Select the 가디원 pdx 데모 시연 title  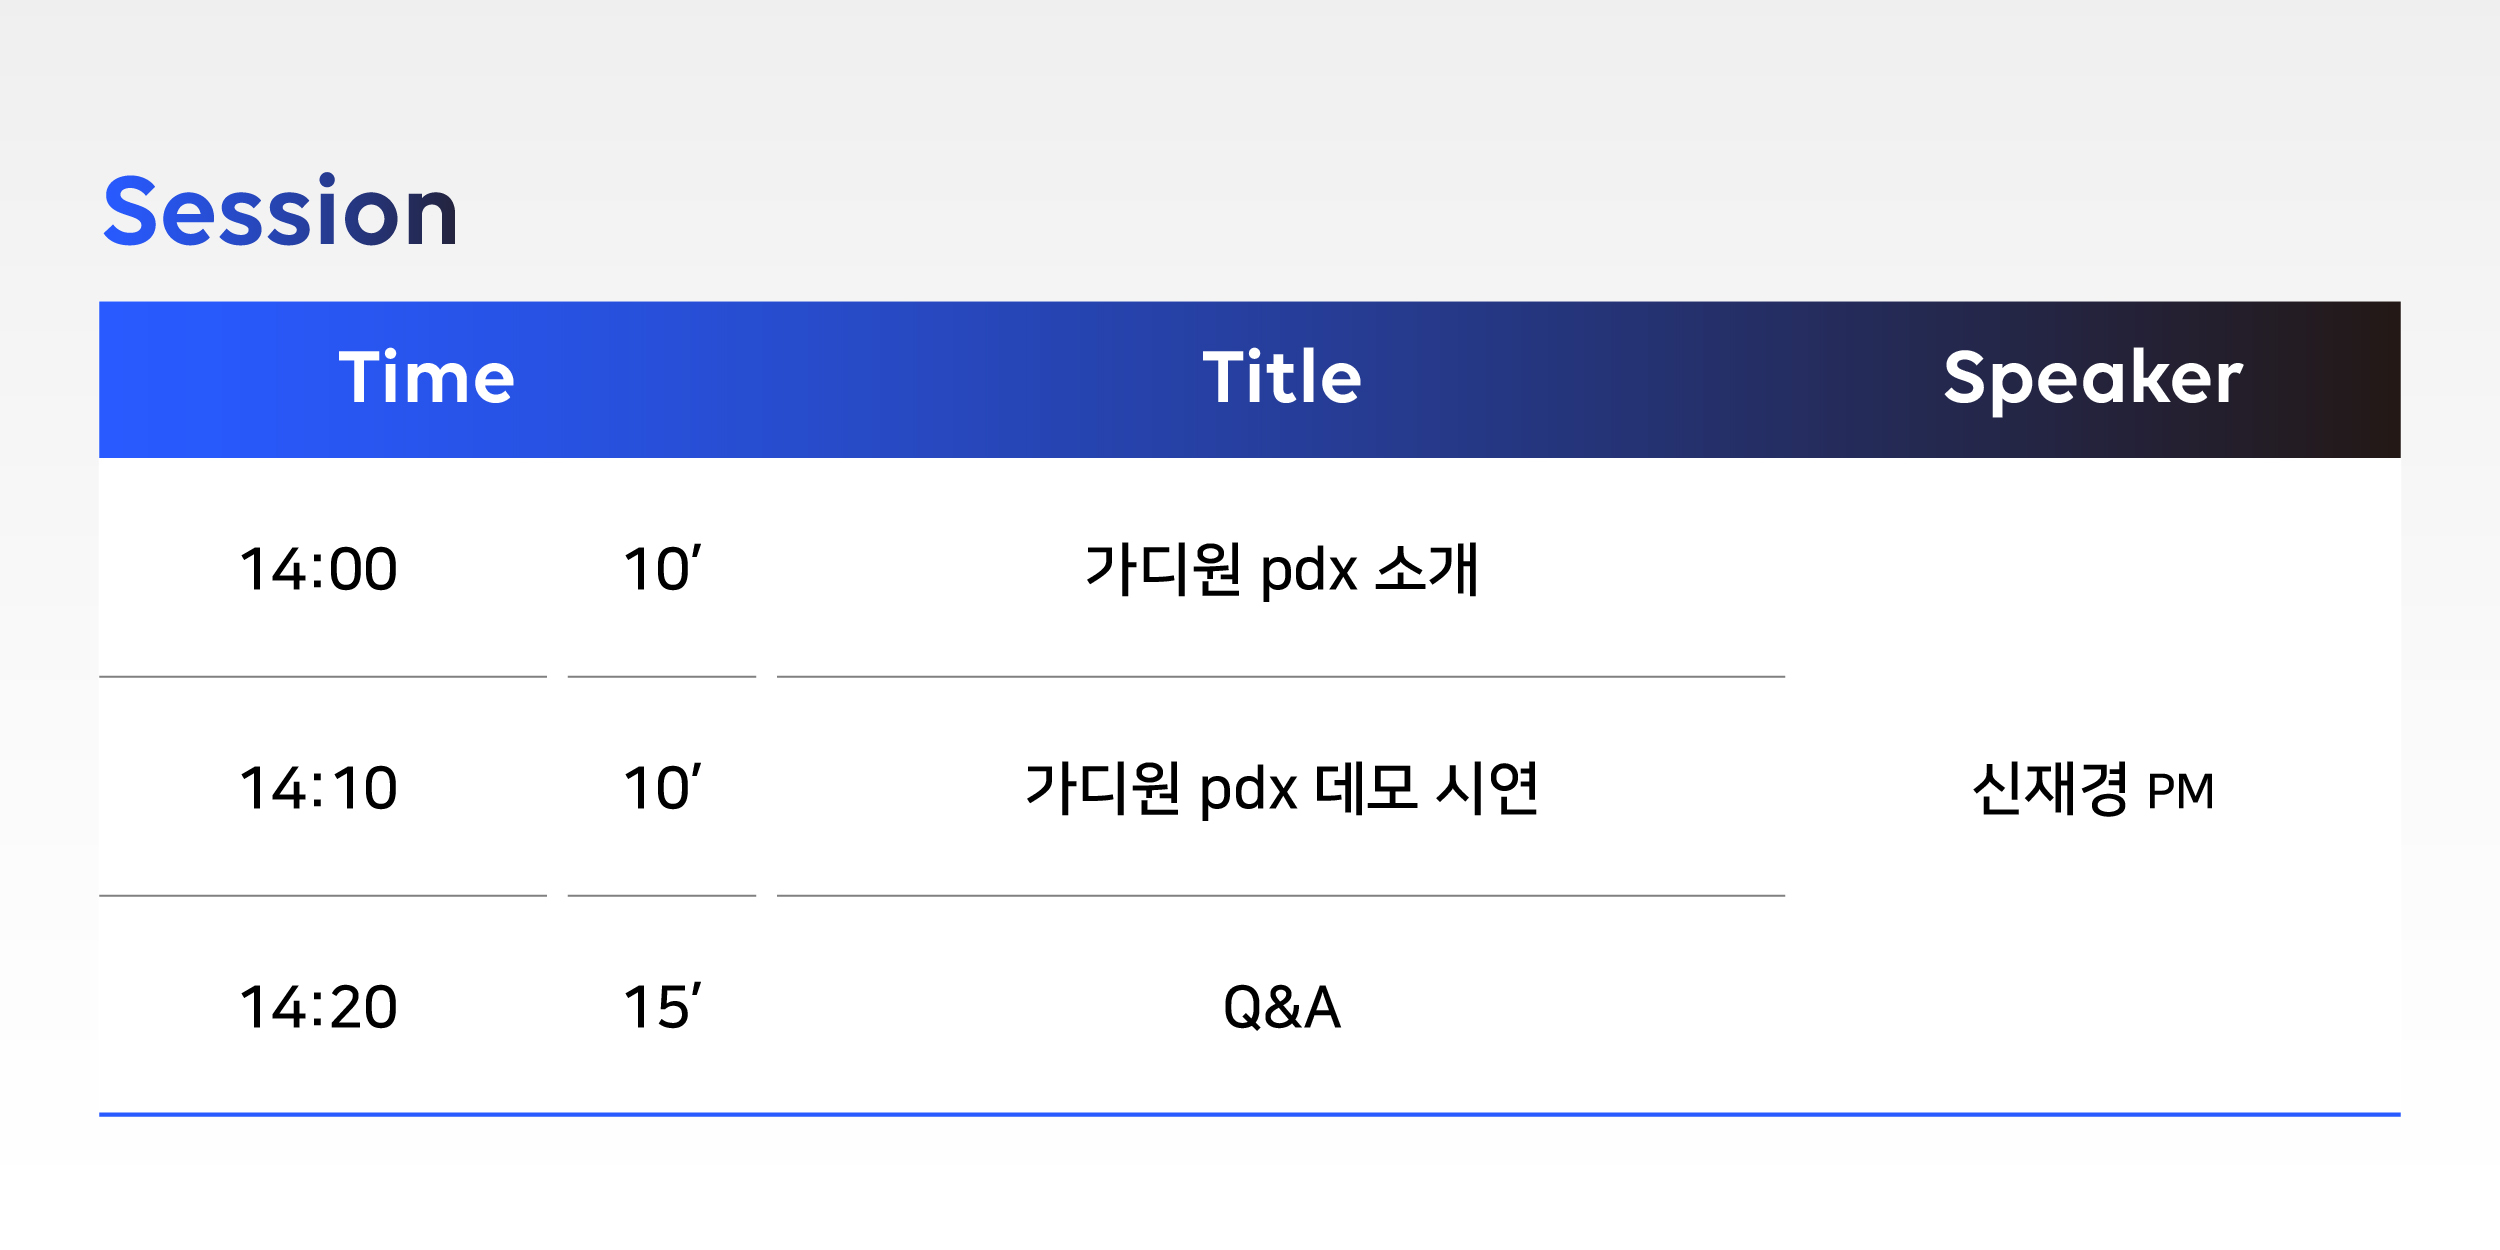pos(1281,789)
